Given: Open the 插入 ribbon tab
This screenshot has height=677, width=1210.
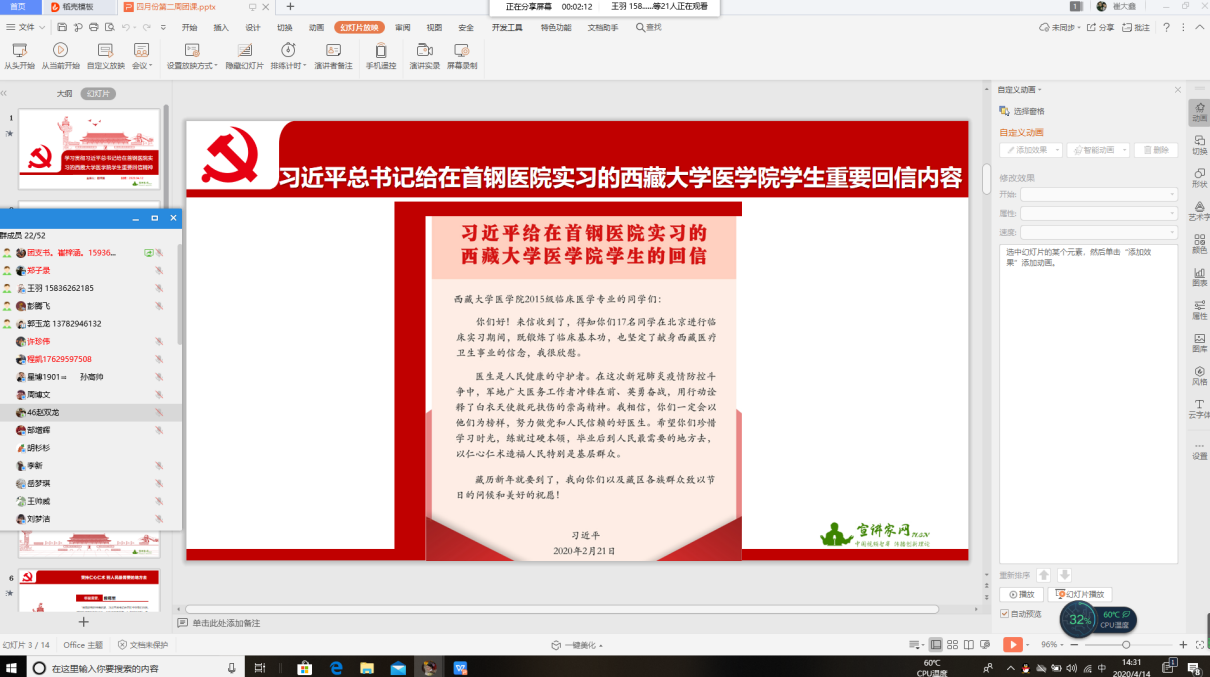Looking at the screenshot, I should point(221,27).
